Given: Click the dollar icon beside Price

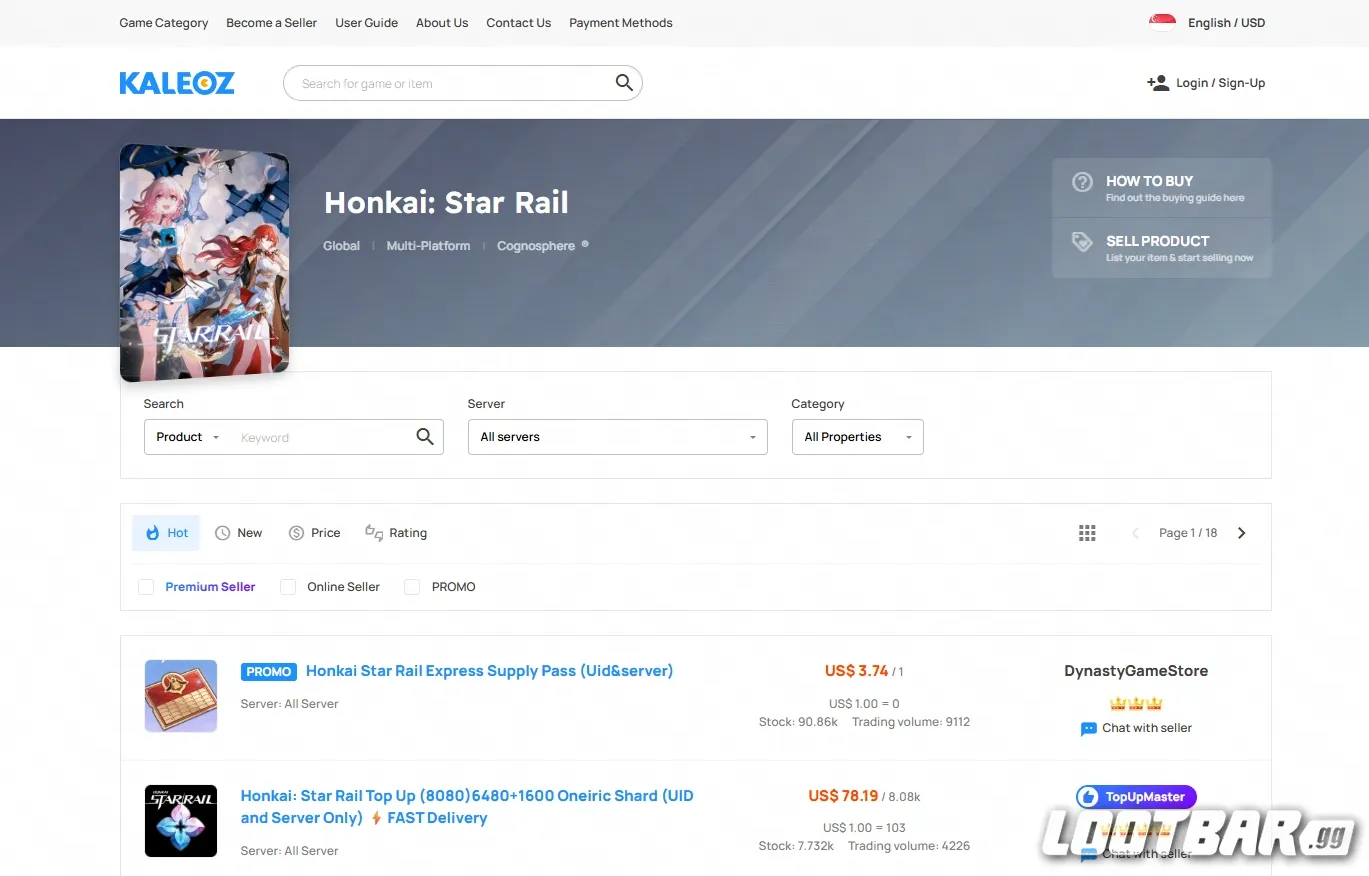Looking at the screenshot, I should tap(295, 532).
